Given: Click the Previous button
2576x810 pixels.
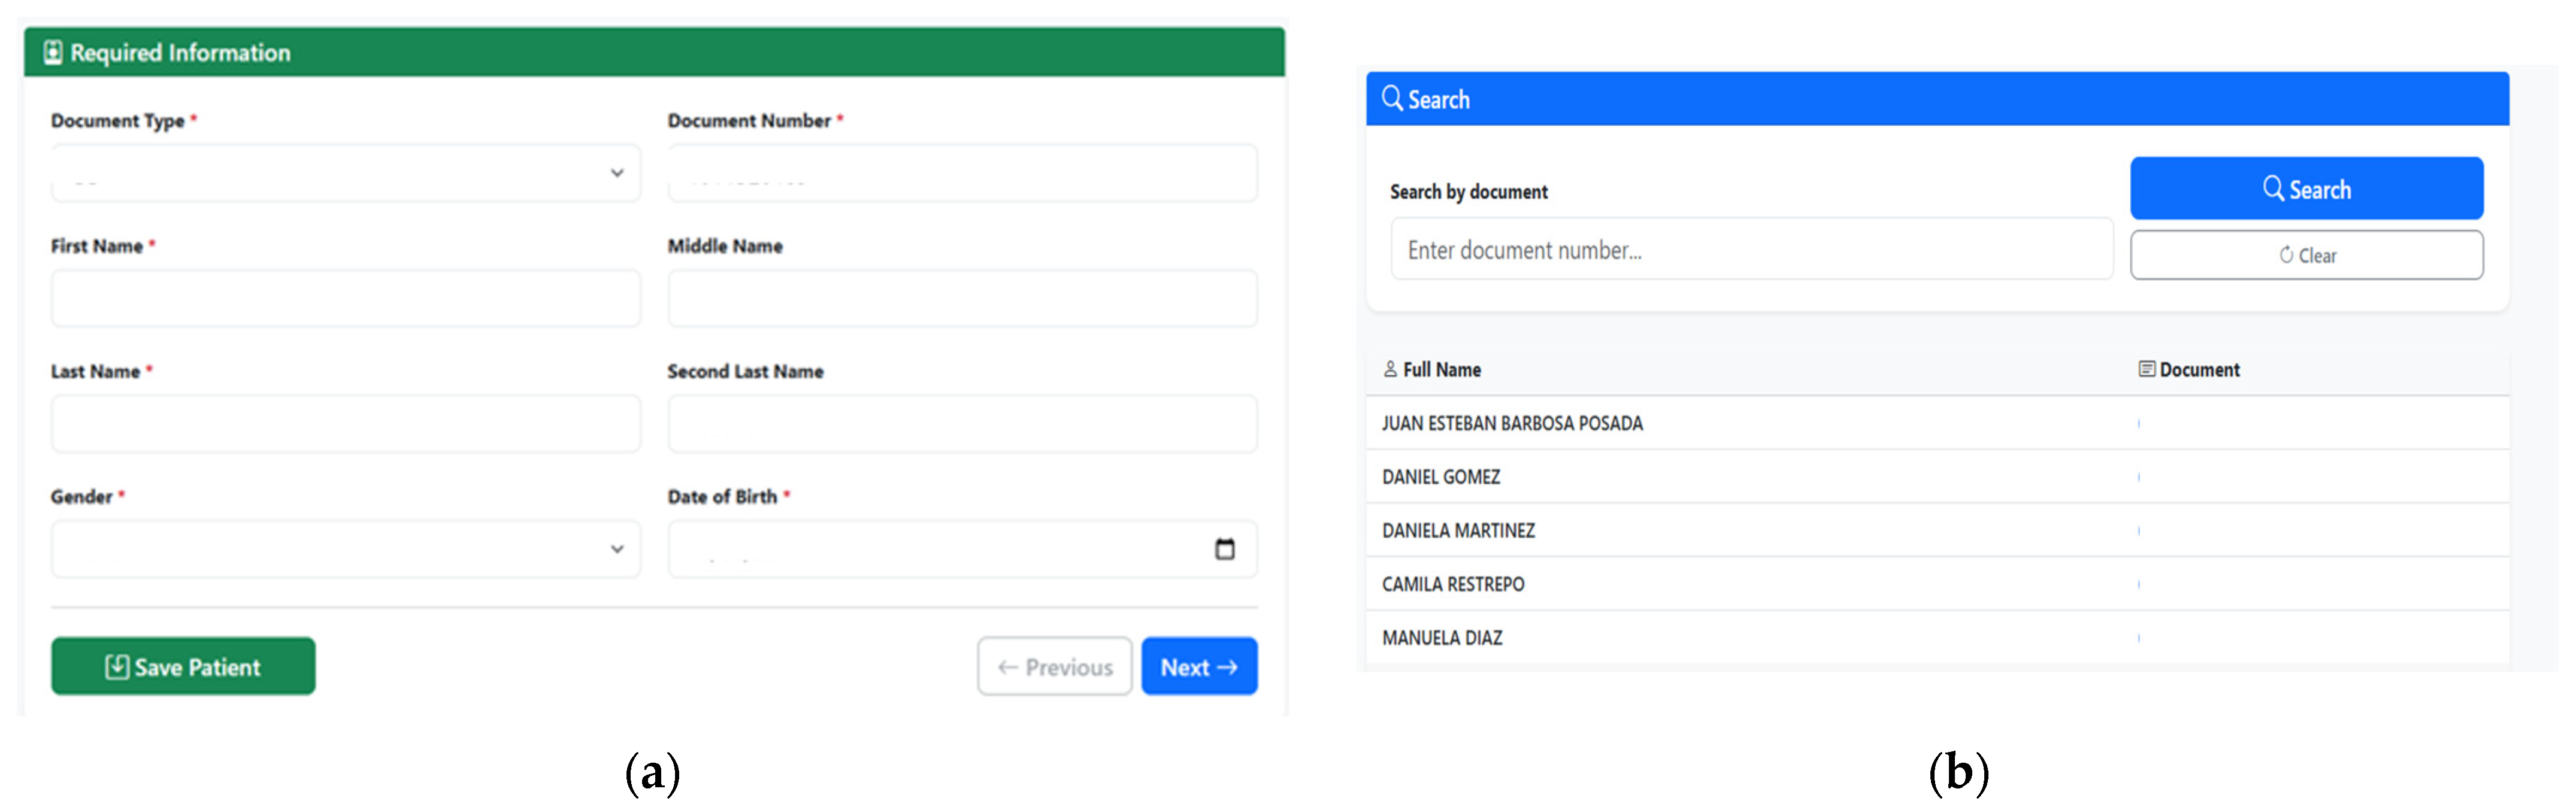Looking at the screenshot, I should (1054, 667).
